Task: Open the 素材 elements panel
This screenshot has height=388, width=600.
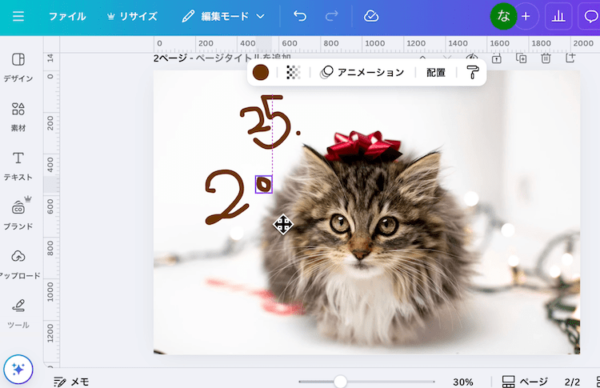Action: [x=18, y=117]
